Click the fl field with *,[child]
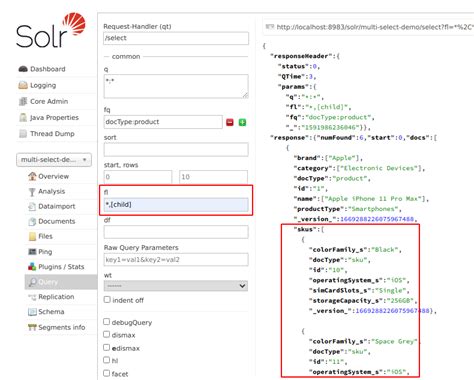The width and height of the screenshot is (474, 380). [176, 205]
